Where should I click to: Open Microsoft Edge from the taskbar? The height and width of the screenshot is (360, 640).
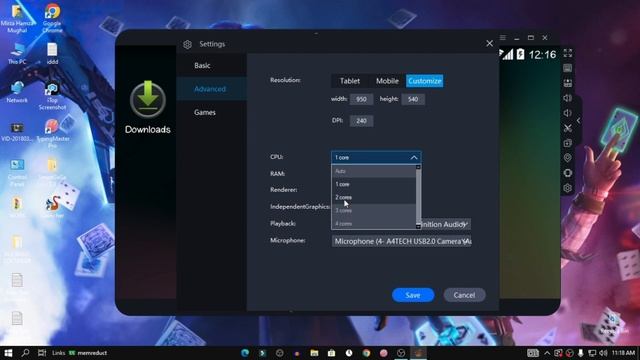(x=245, y=353)
